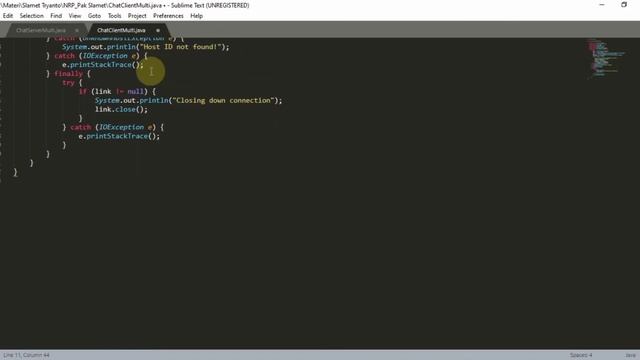The height and width of the screenshot is (360, 640).
Task: Click the try keyword after finally
Action: (68, 83)
